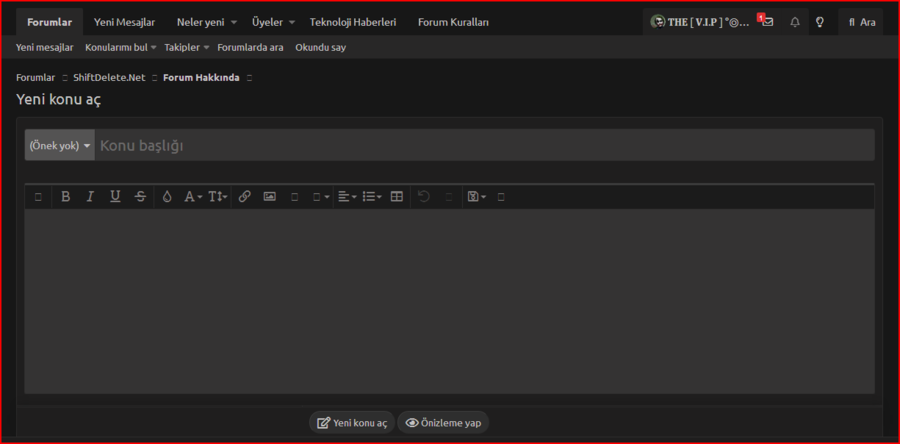Toggle the lightbulb theme switch
Viewport: 900px width, 444px height.
tap(820, 22)
